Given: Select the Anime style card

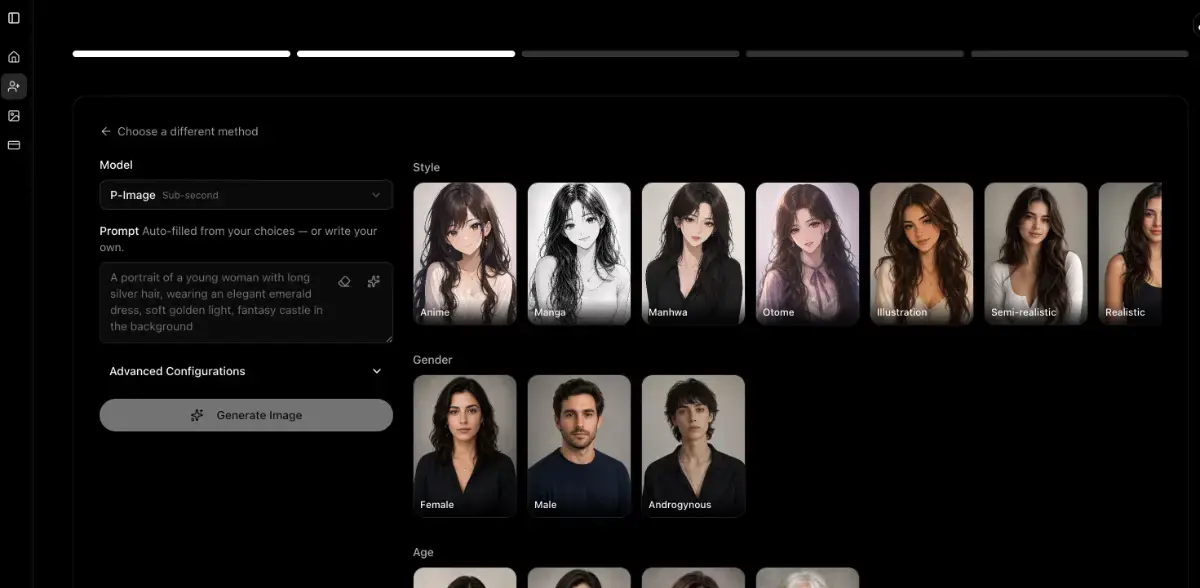Looking at the screenshot, I should click(x=465, y=253).
